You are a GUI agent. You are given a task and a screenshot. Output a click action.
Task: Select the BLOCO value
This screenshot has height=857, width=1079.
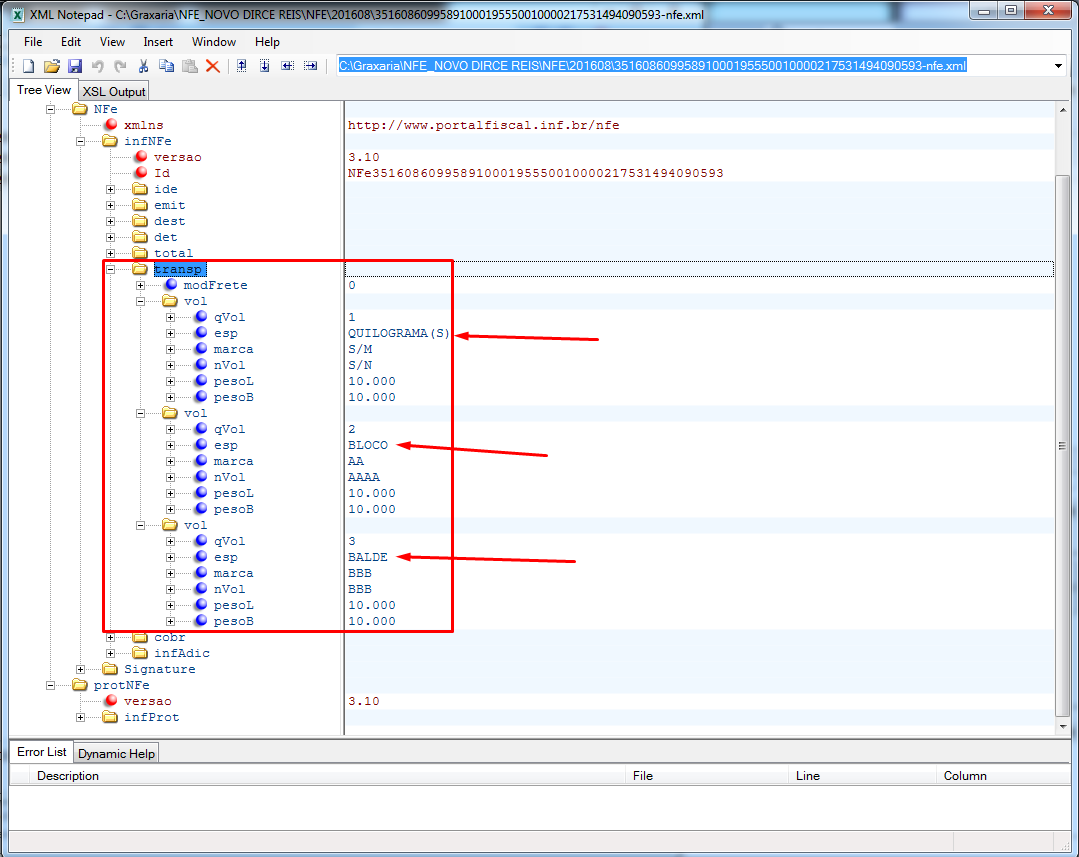368,445
